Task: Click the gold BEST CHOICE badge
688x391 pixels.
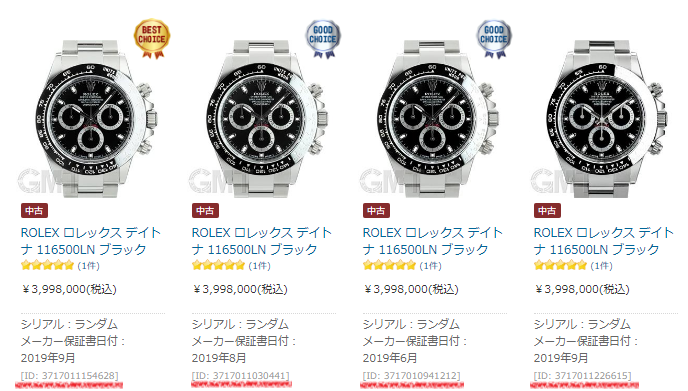Action: click(x=152, y=39)
